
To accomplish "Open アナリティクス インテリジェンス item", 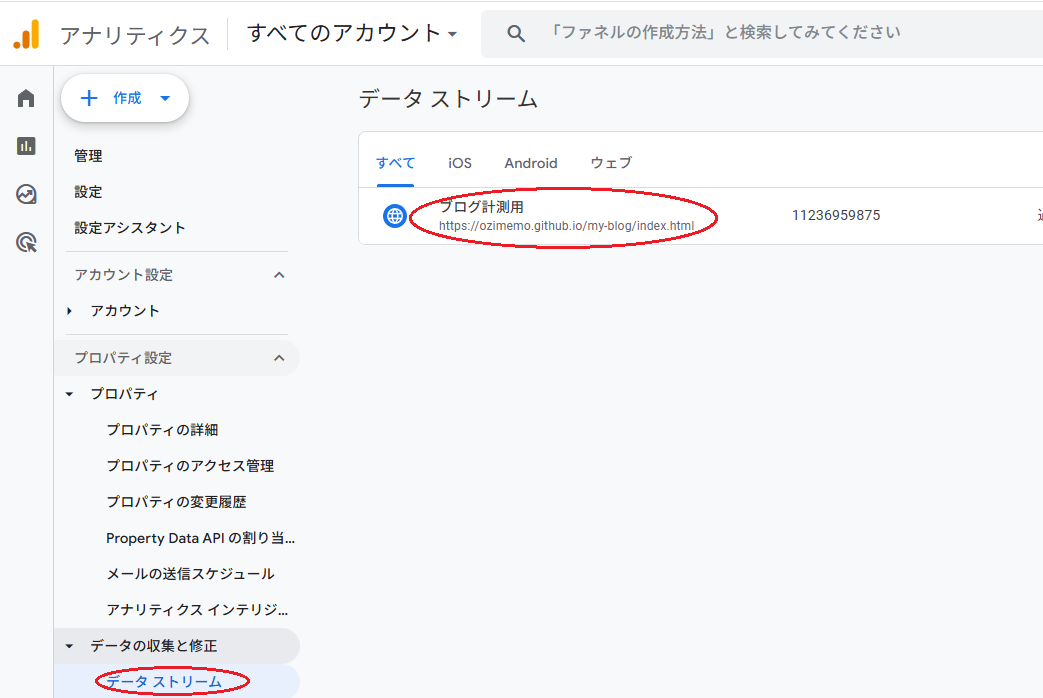I will [197, 610].
